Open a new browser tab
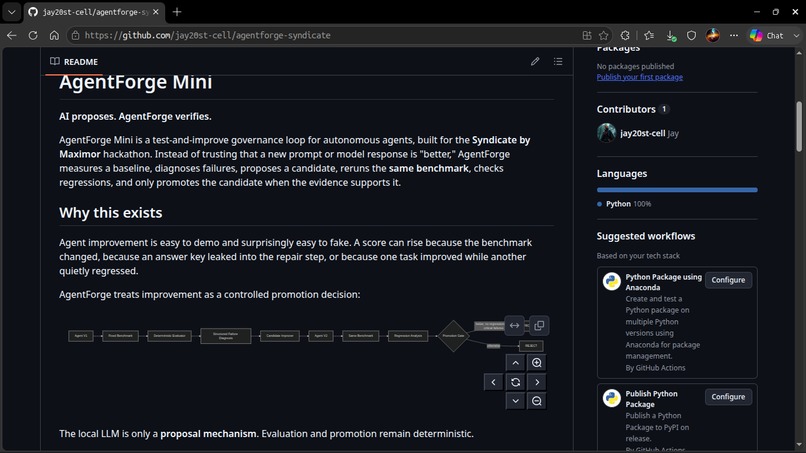This screenshot has width=806, height=453. (177, 12)
